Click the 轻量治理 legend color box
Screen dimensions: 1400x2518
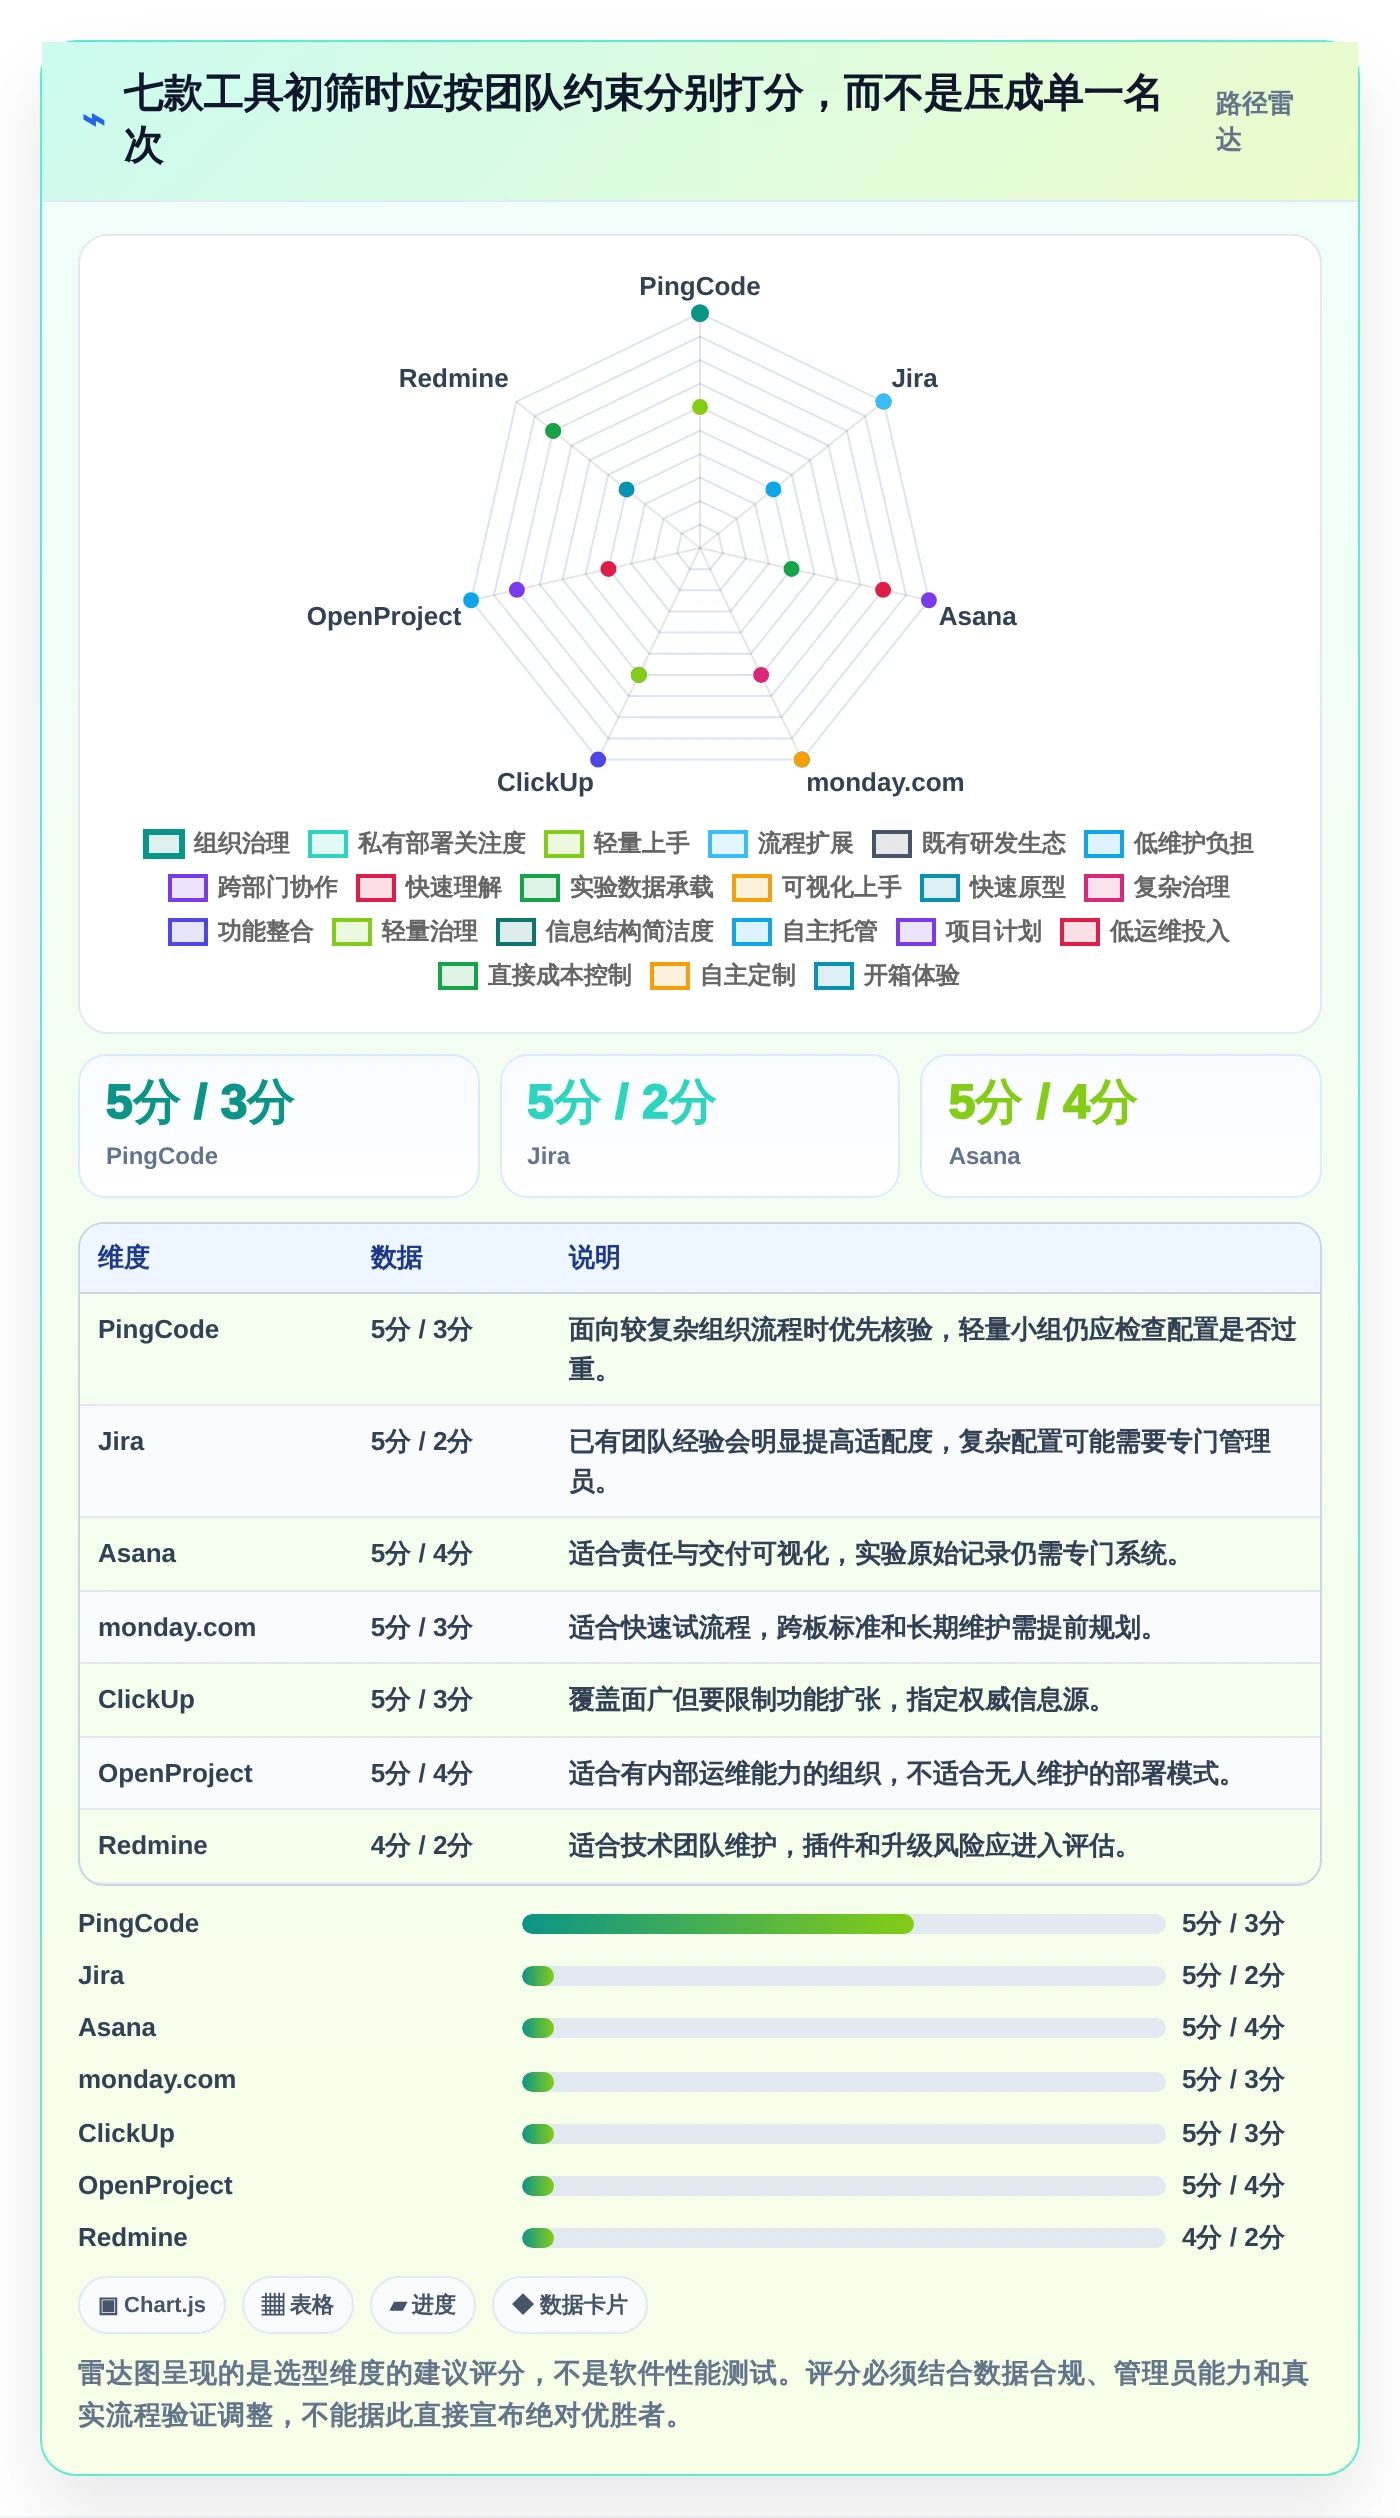352,932
